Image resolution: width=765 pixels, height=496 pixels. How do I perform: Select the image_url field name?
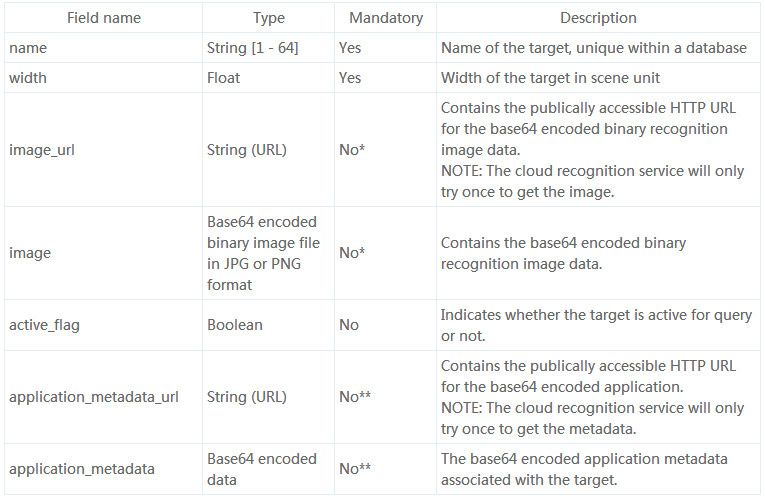coord(42,150)
